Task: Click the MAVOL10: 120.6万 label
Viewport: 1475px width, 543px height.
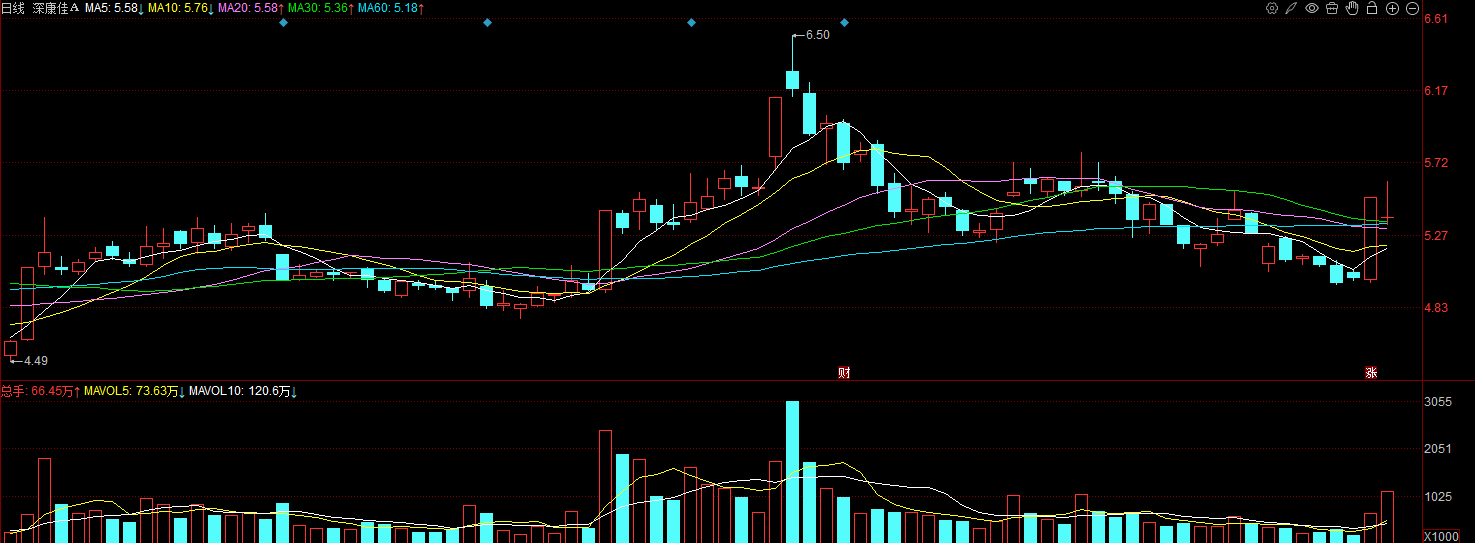Action: [x=244, y=391]
